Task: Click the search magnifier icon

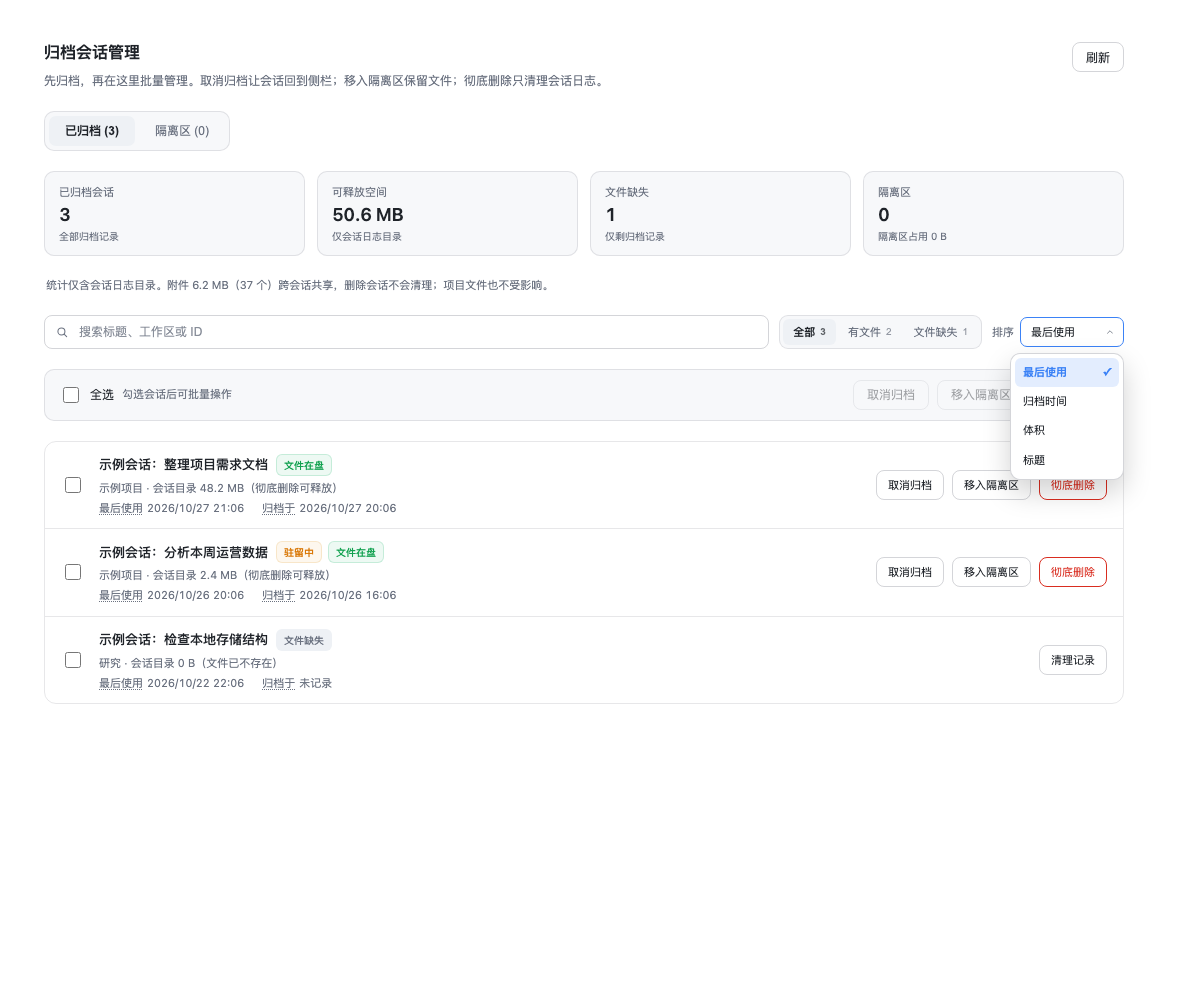Action: pyautogui.click(x=62, y=332)
